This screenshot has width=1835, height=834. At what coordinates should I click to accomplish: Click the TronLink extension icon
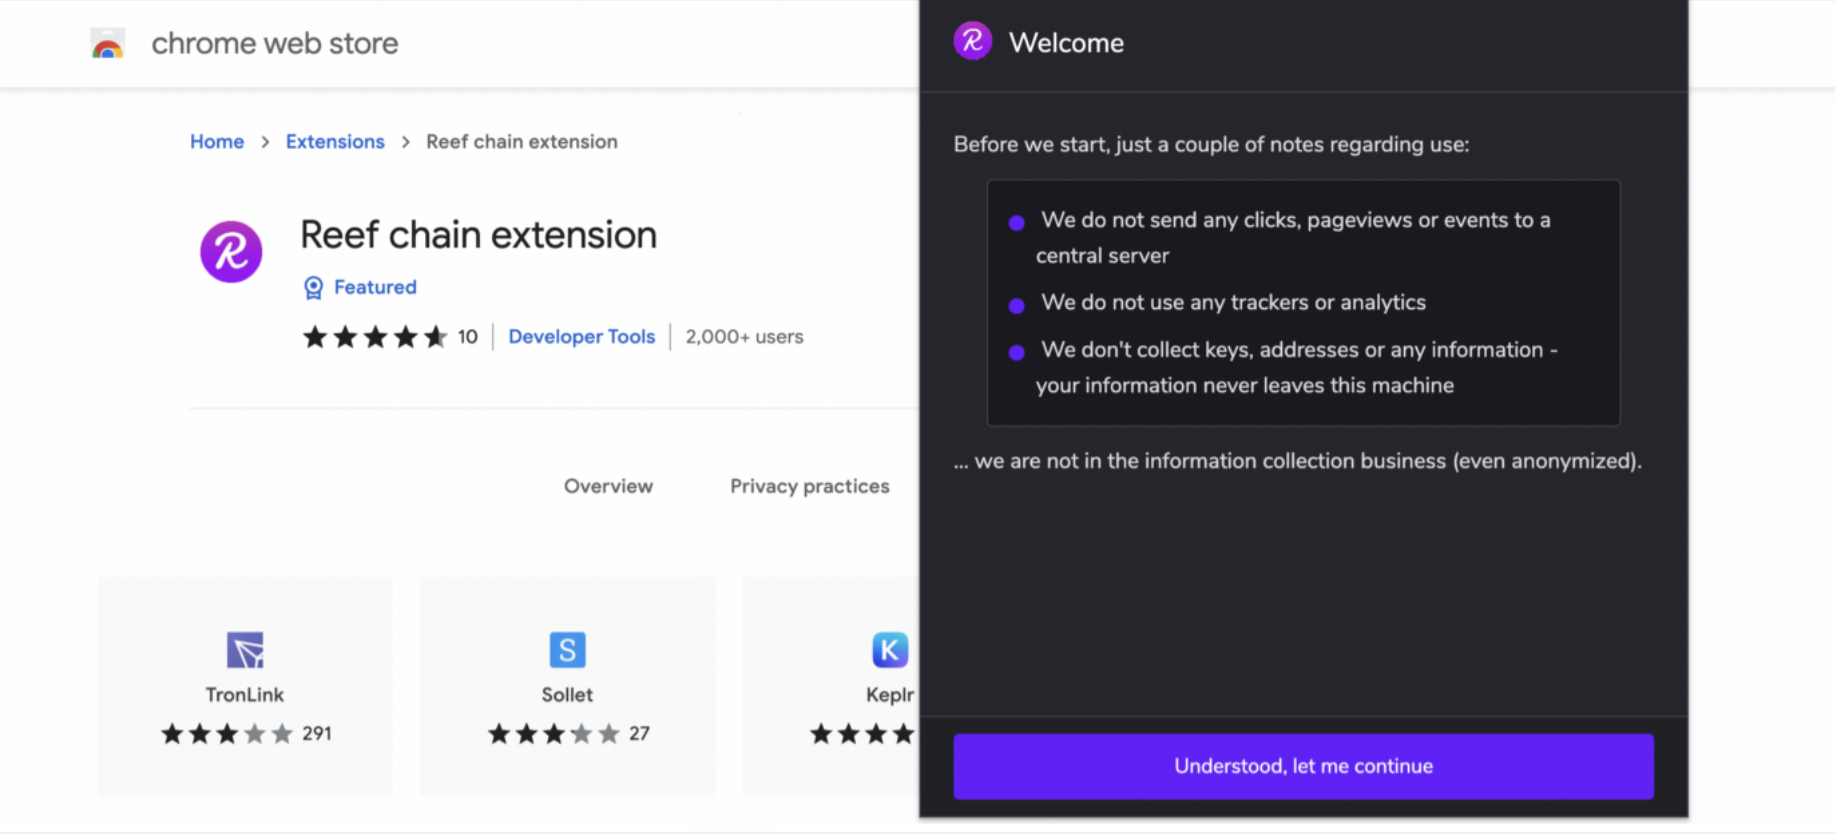[245, 650]
